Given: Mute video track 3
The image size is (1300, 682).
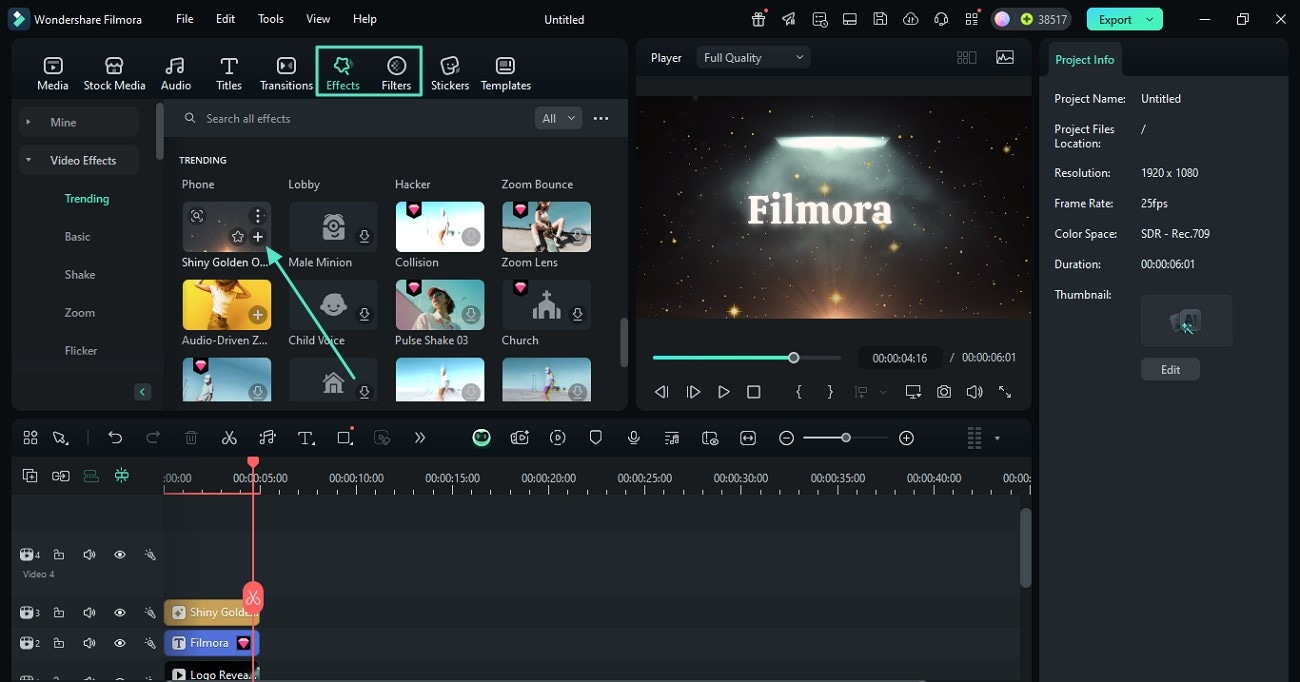Looking at the screenshot, I should [x=89, y=612].
